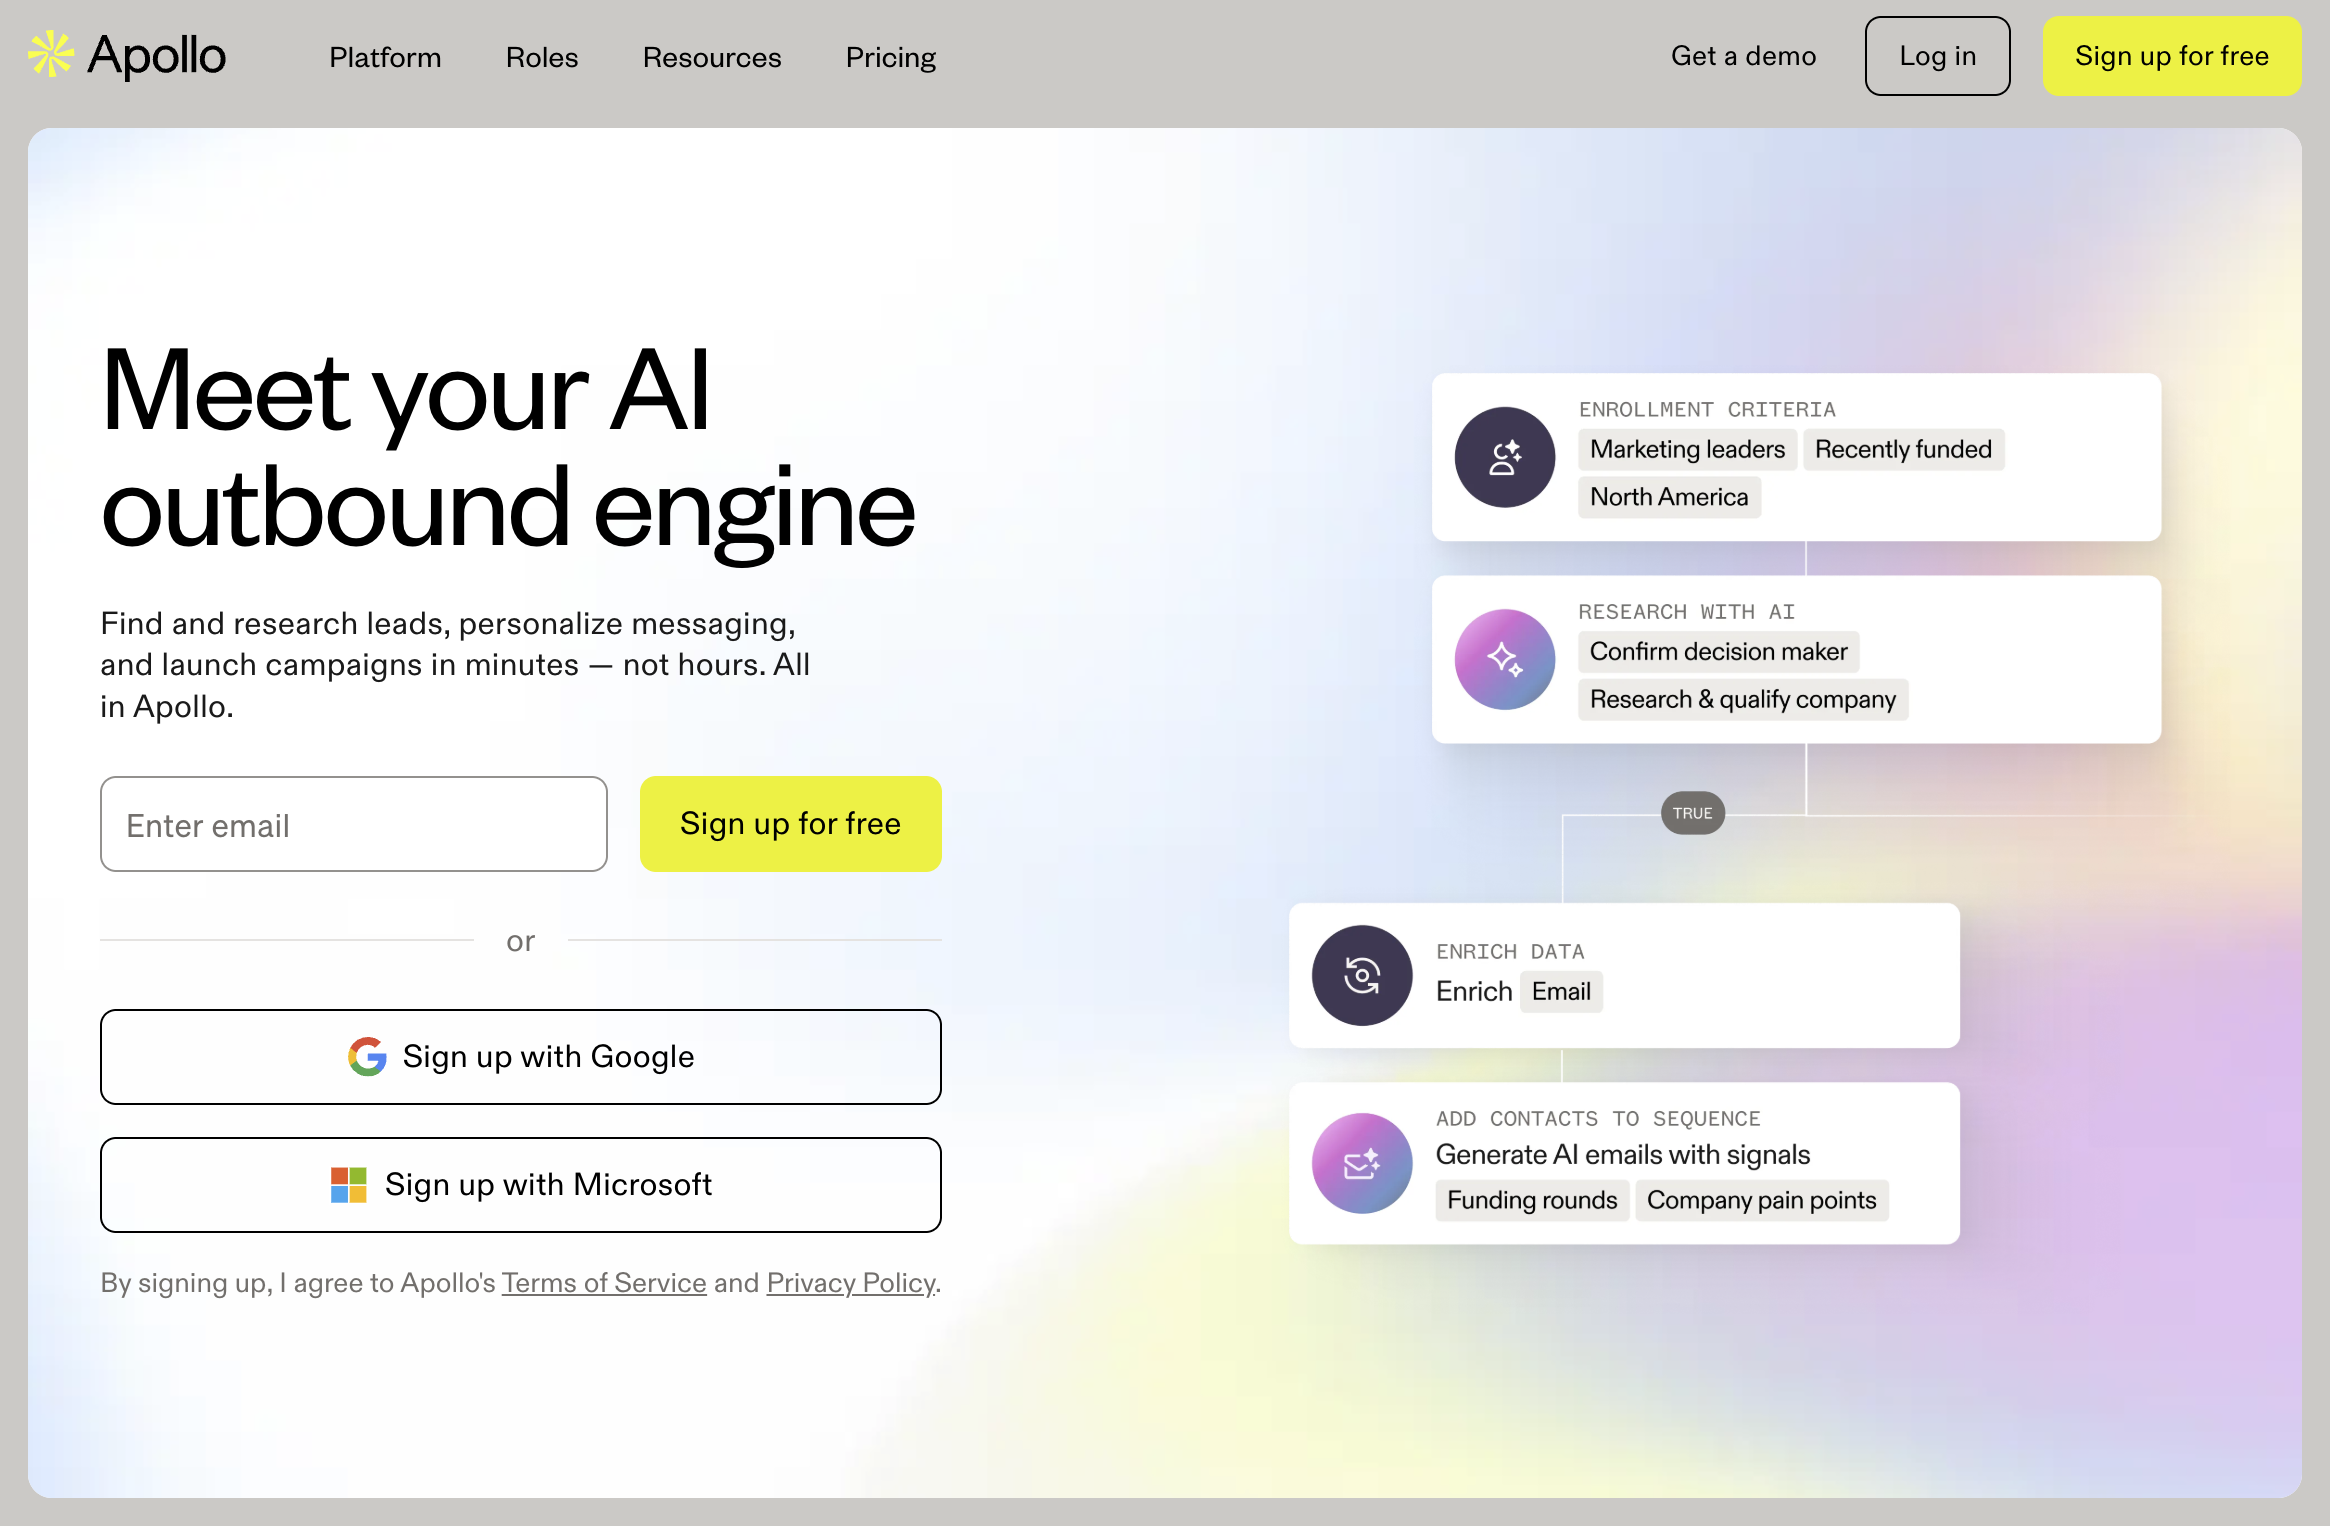Click the Apollo wordmark text
The image size is (2330, 1526).
point(157,56)
